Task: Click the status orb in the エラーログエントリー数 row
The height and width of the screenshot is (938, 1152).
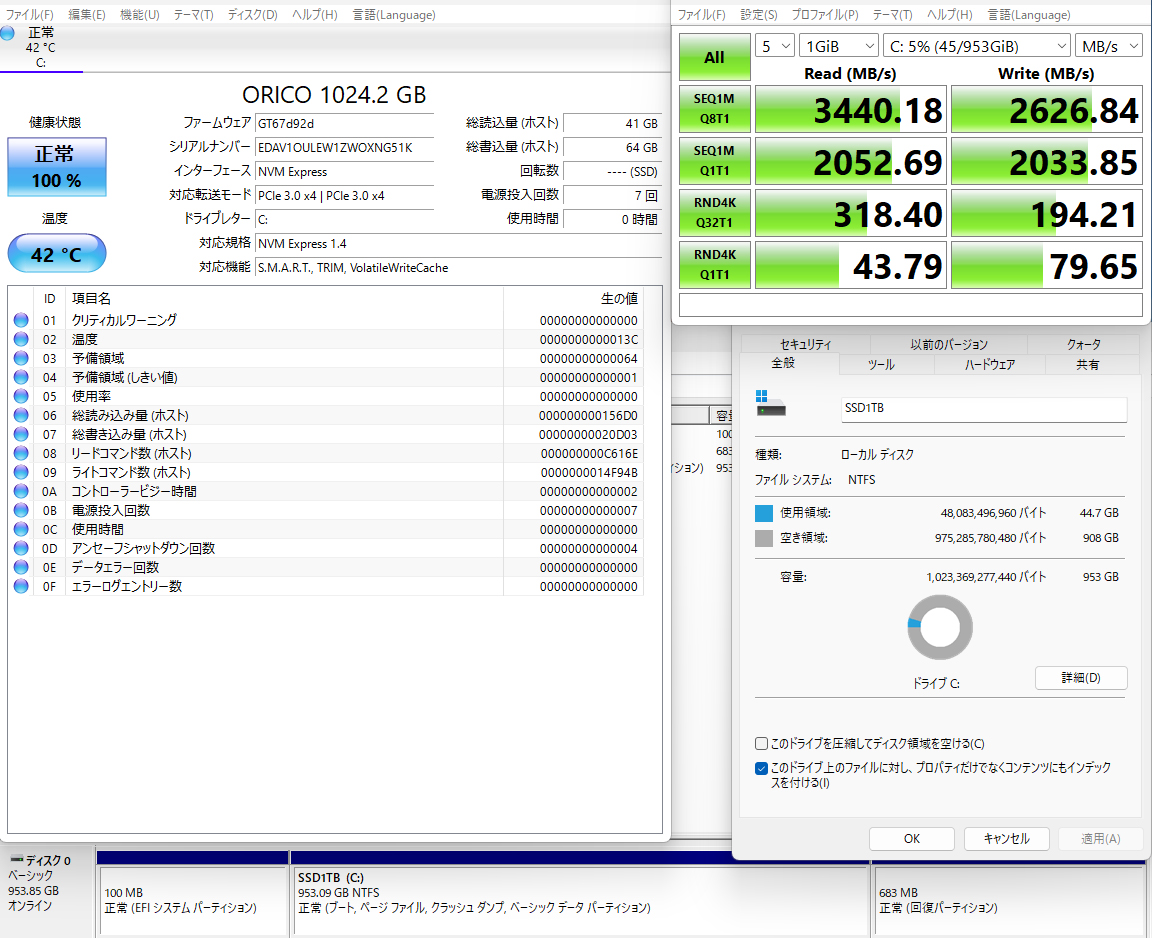Action: coord(21,586)
